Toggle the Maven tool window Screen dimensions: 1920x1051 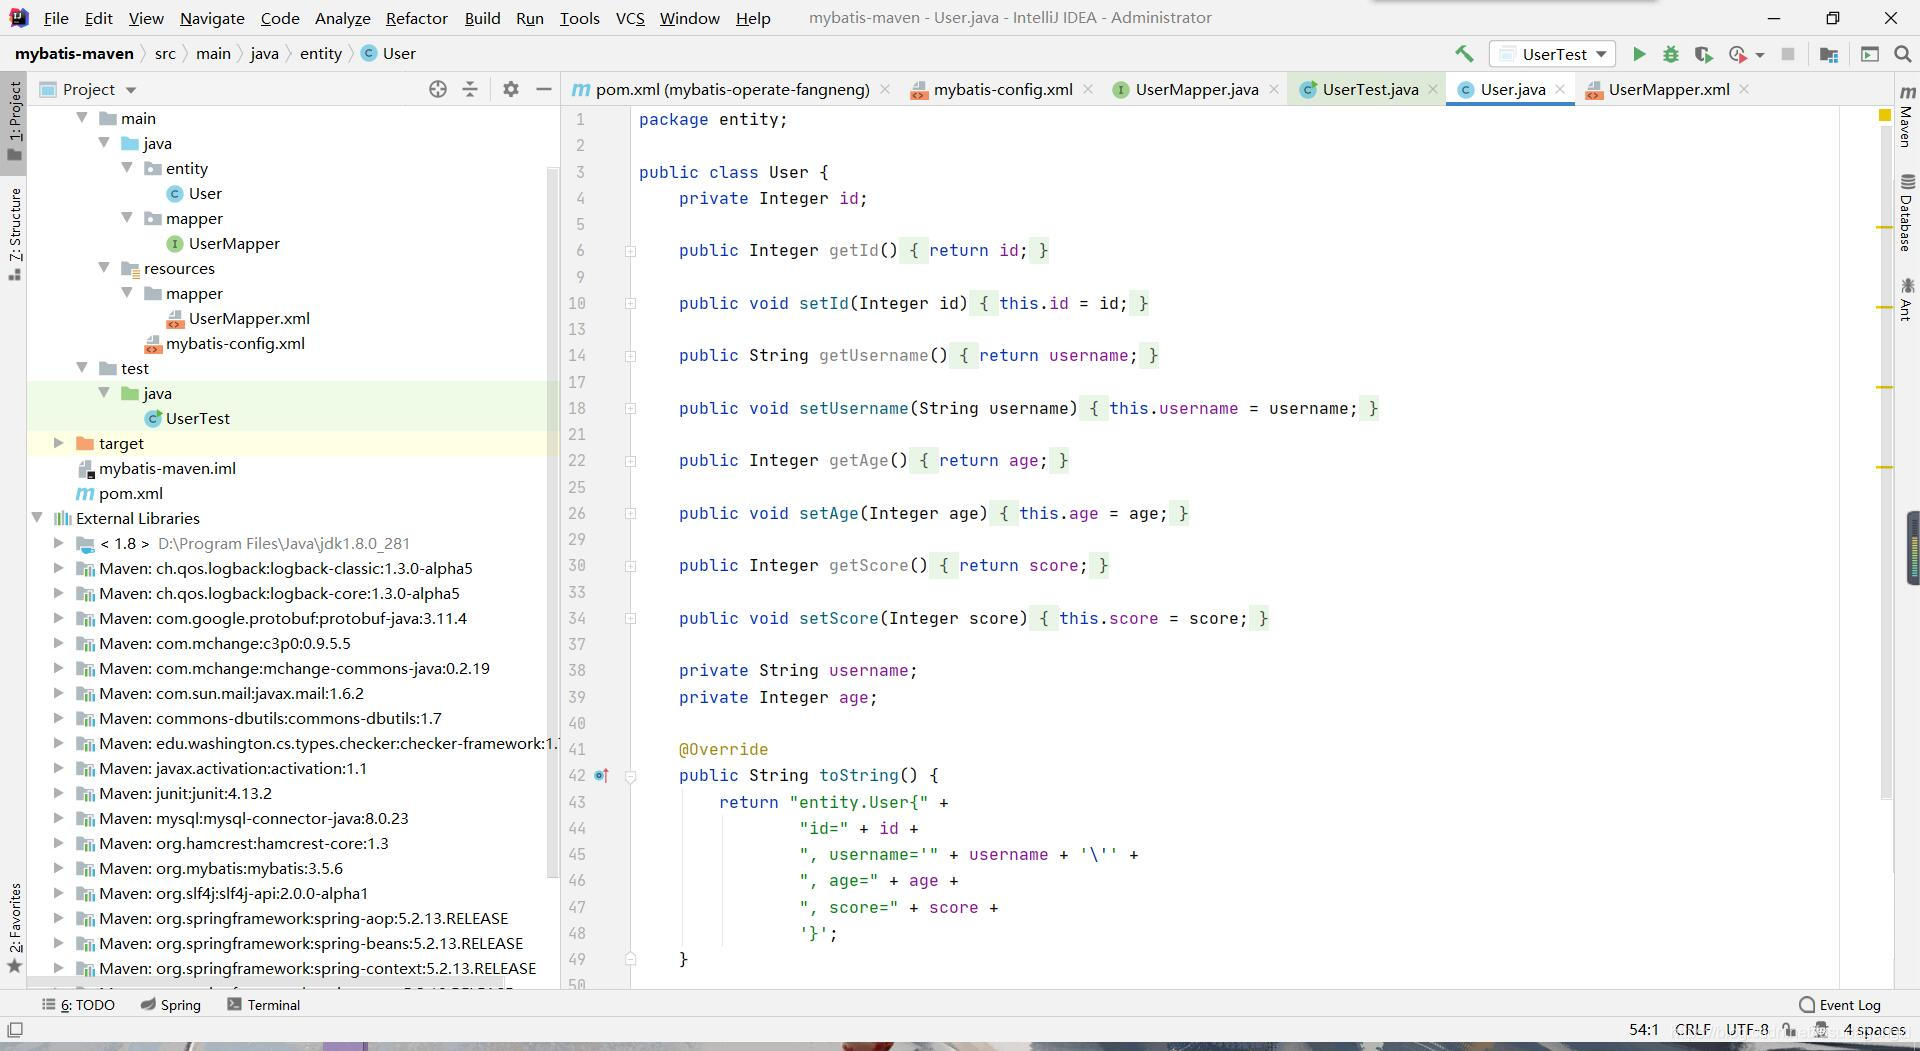click(1907, 118)
